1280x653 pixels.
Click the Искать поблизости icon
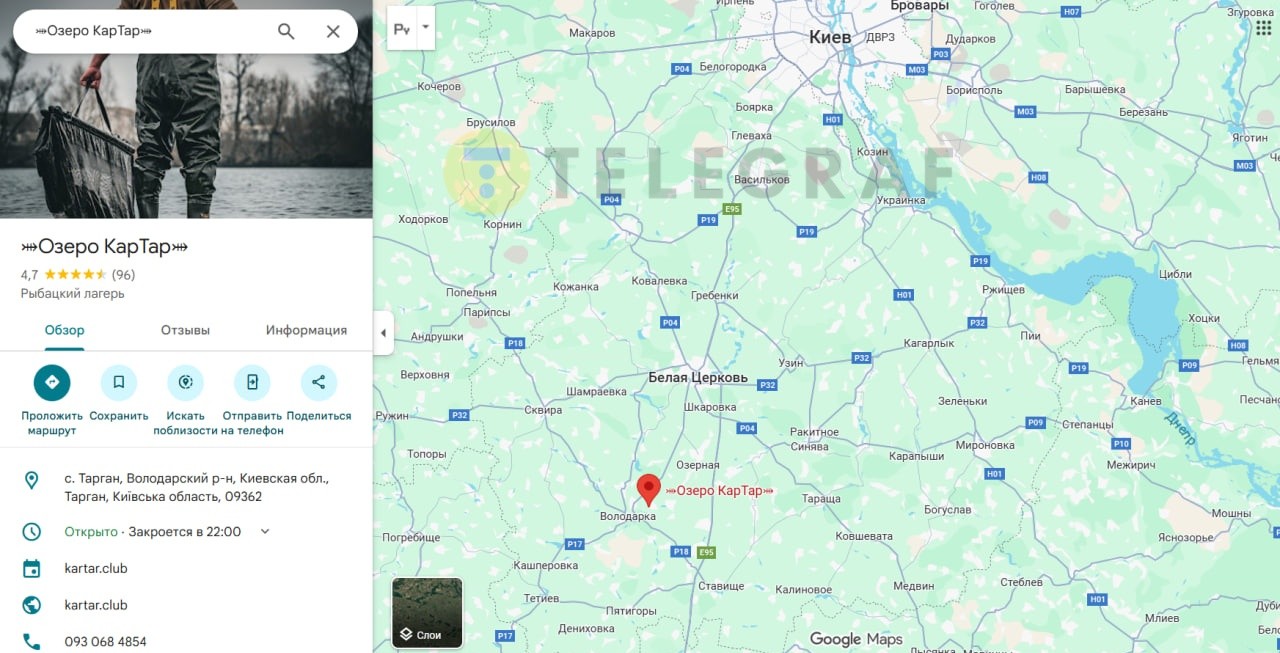[185, 383]
